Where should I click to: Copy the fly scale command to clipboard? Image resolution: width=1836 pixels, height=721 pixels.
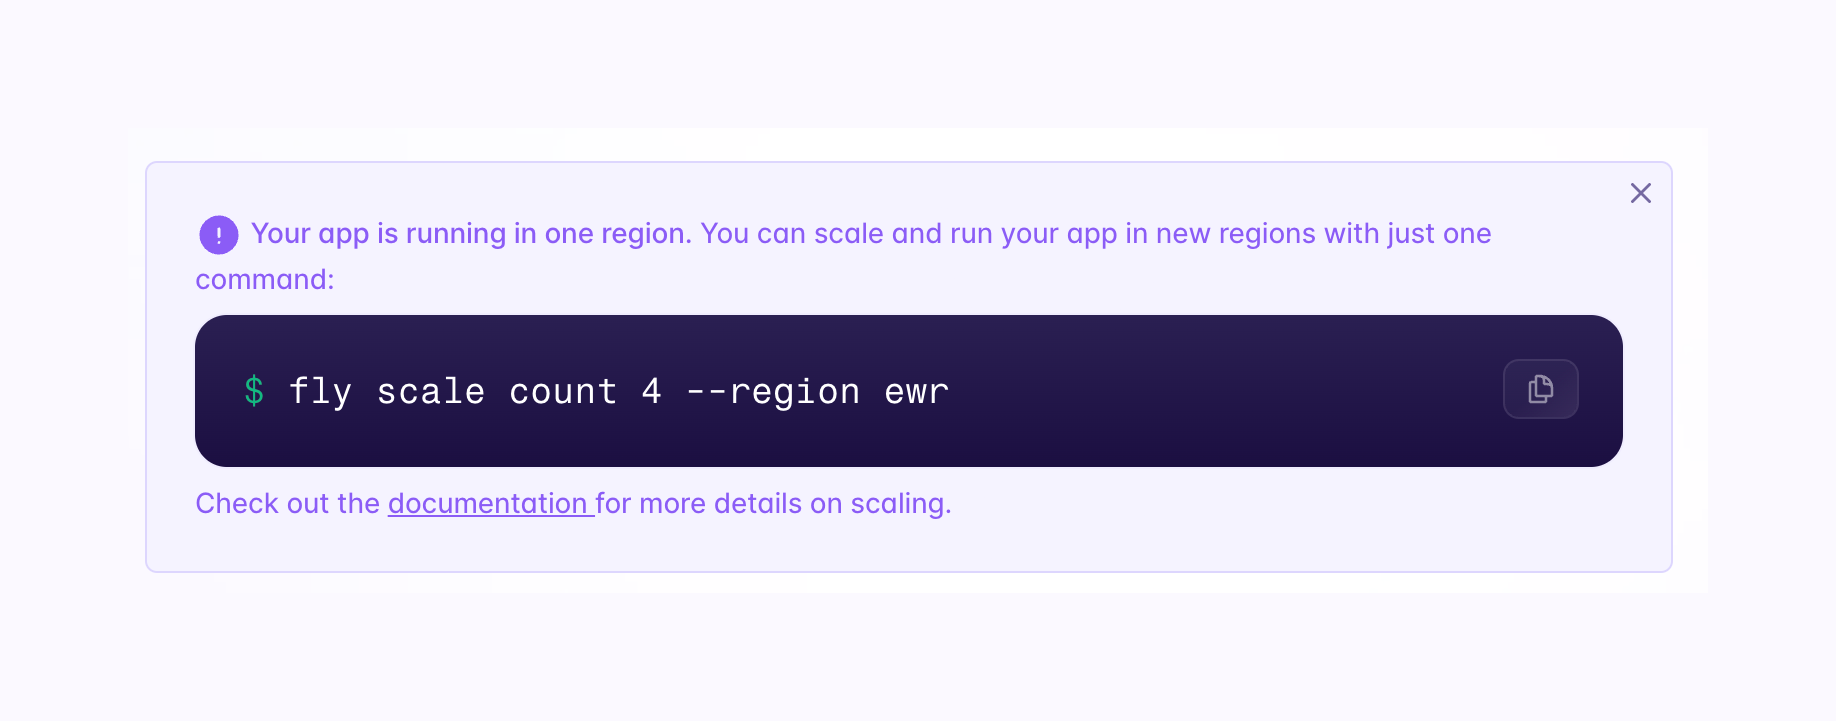(1540, 389)
